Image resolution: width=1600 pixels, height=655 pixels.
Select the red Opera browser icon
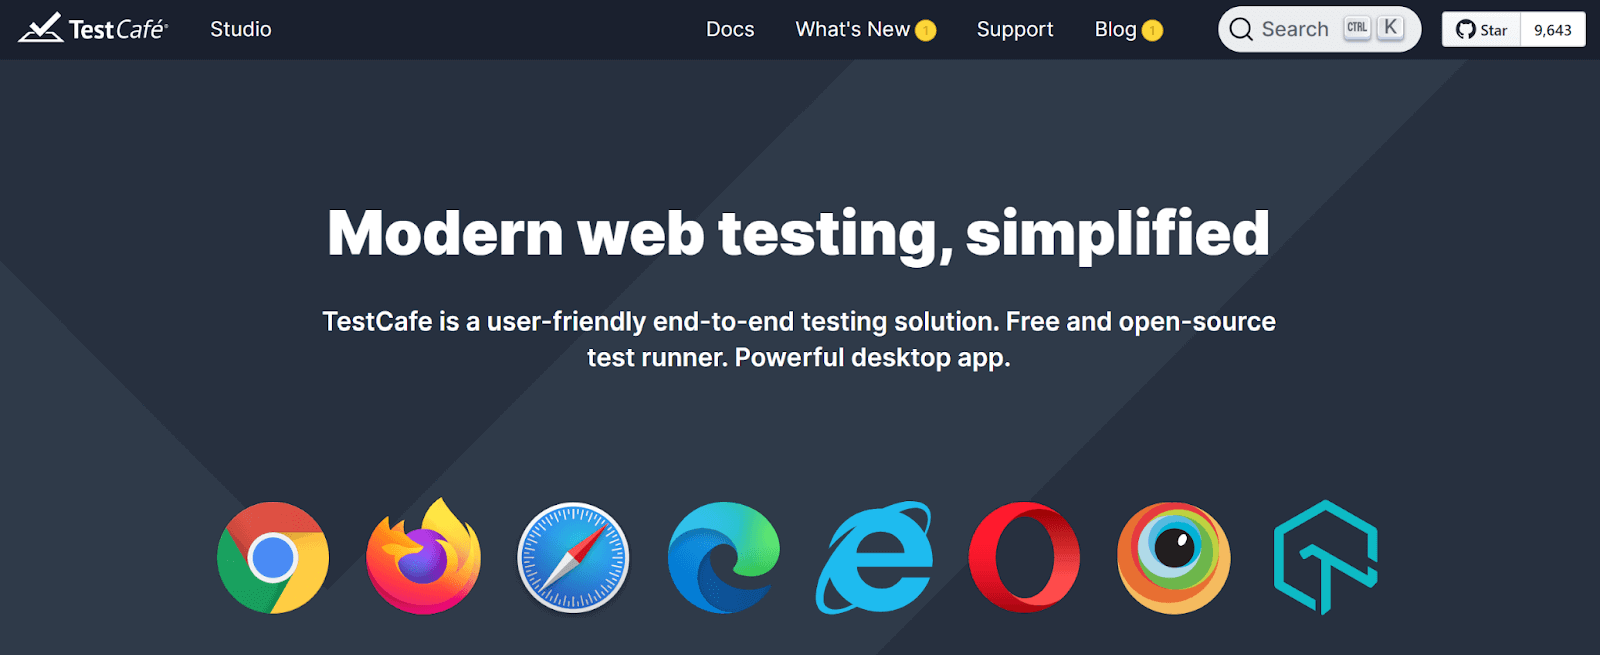coord(1024,557)
